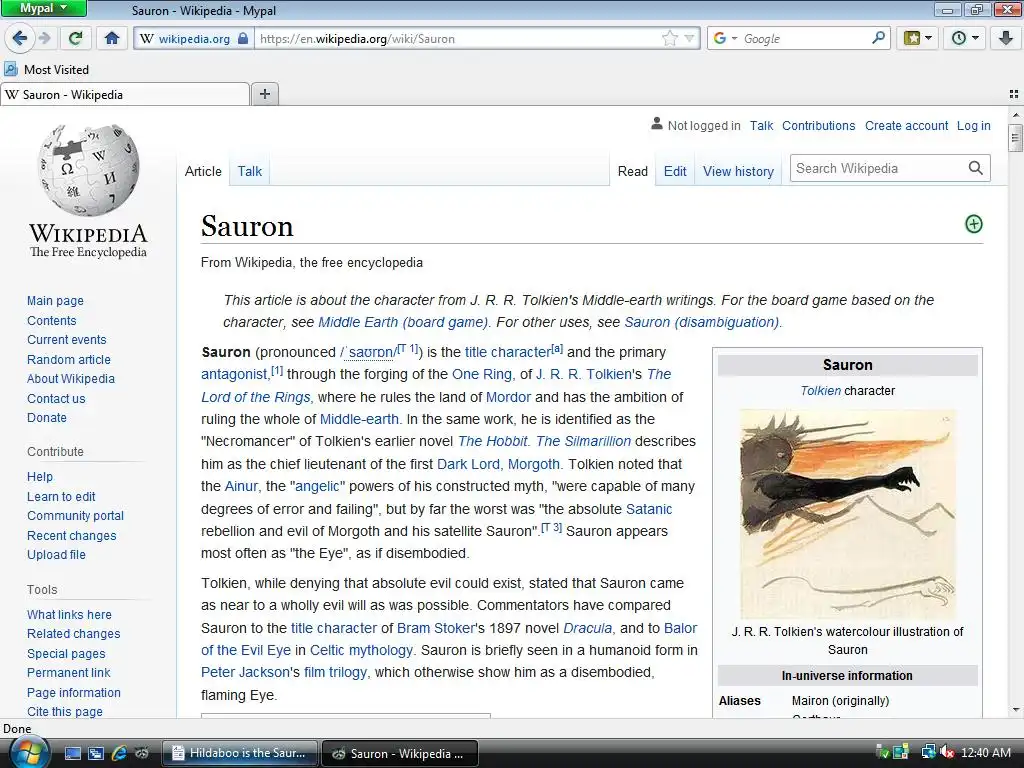Open the Recent changes link
This screenshot has height=768, width=1024.
(x=71, y=536)
